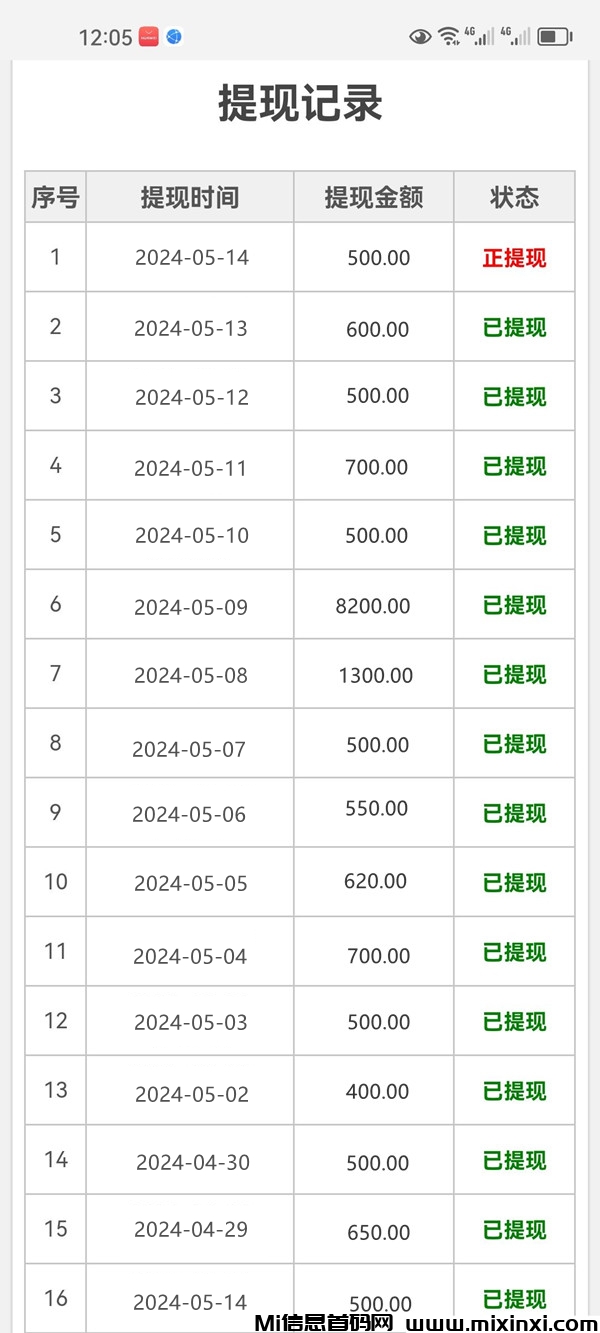Tap the first 4G signal icon
Screen dimensions: 600x1333
(483, 37)
